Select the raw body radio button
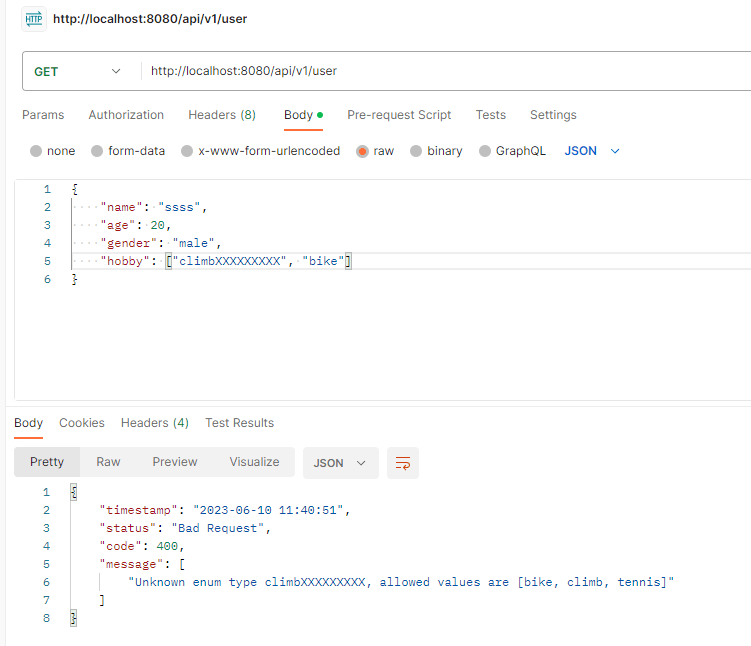751x646 pixels. pyautogui.click(x=363, y=151)
